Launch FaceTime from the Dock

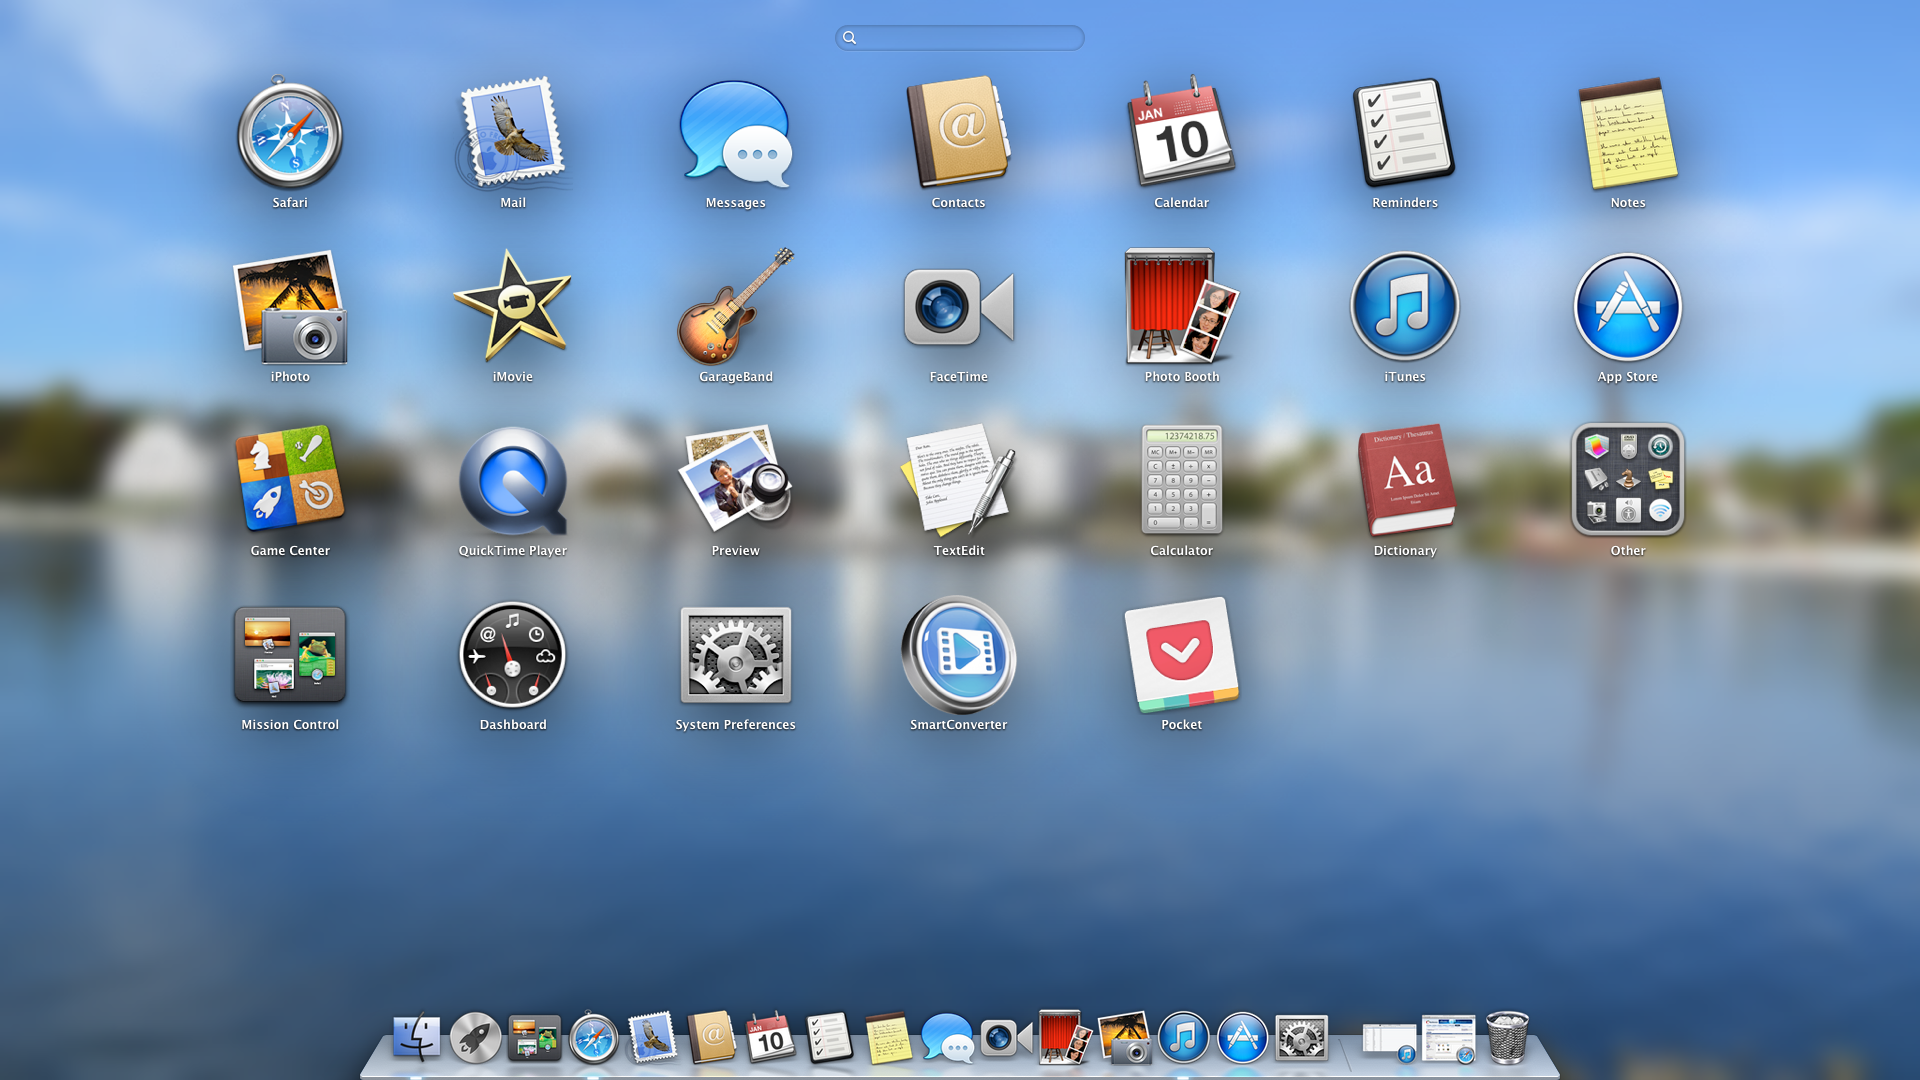click(1005, 1038)
